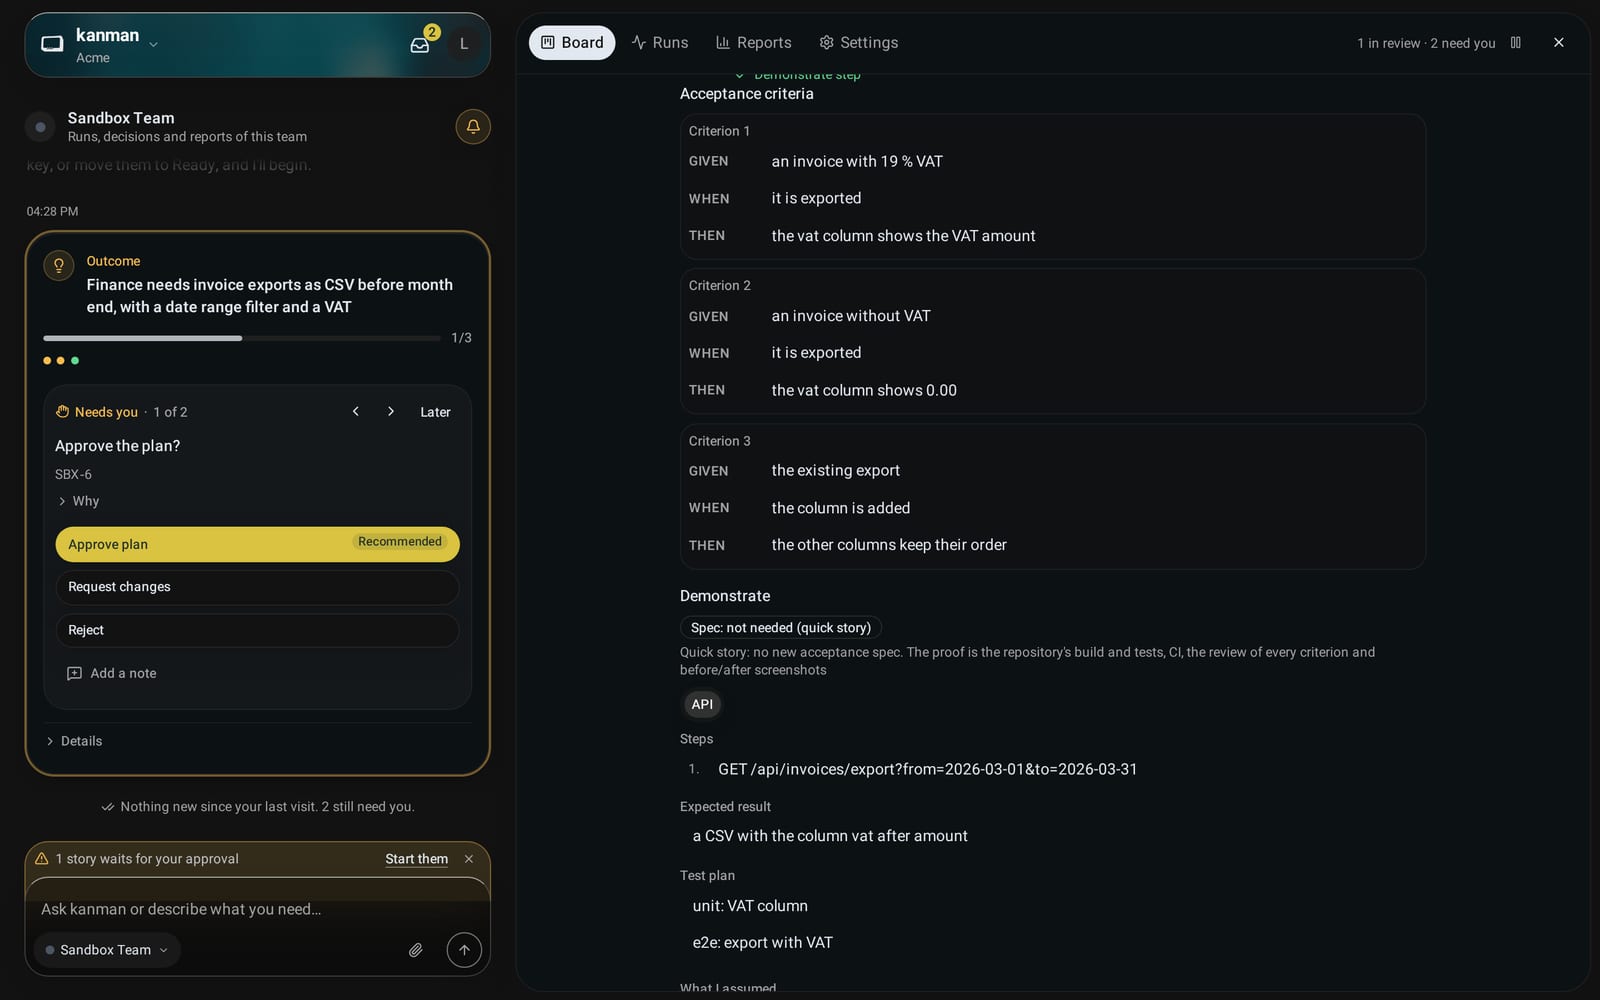Viewport: 1600px width, 1000px height.
Task: Go to next needs-you item
Action: 391,412
